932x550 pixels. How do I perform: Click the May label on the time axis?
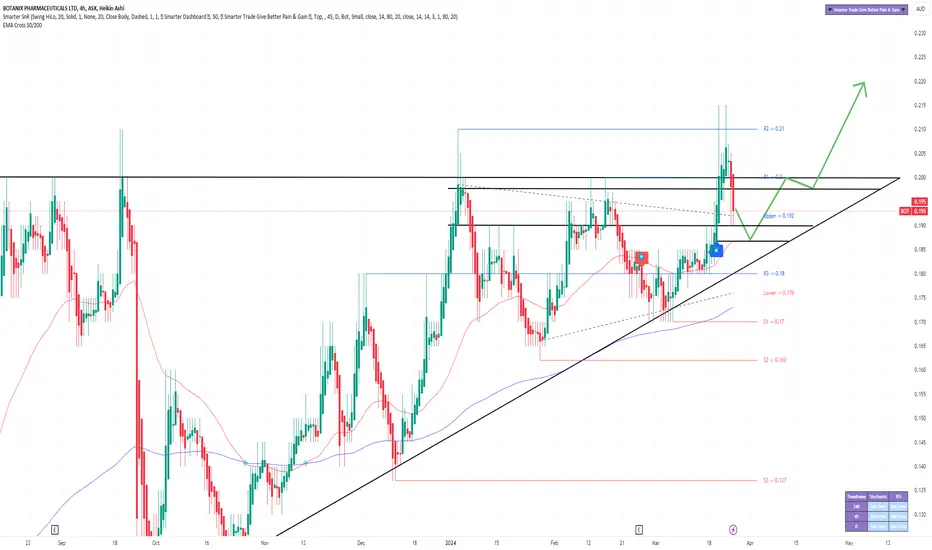(x=849, y=543)
